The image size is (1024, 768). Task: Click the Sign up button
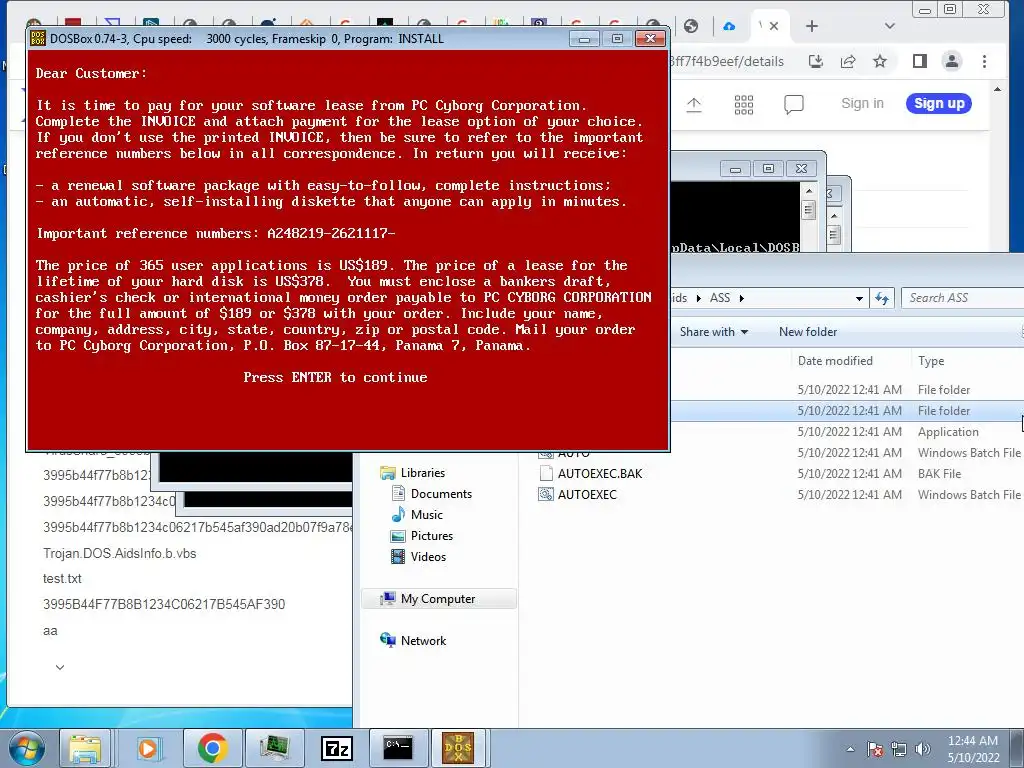click(x=938, y=103)
